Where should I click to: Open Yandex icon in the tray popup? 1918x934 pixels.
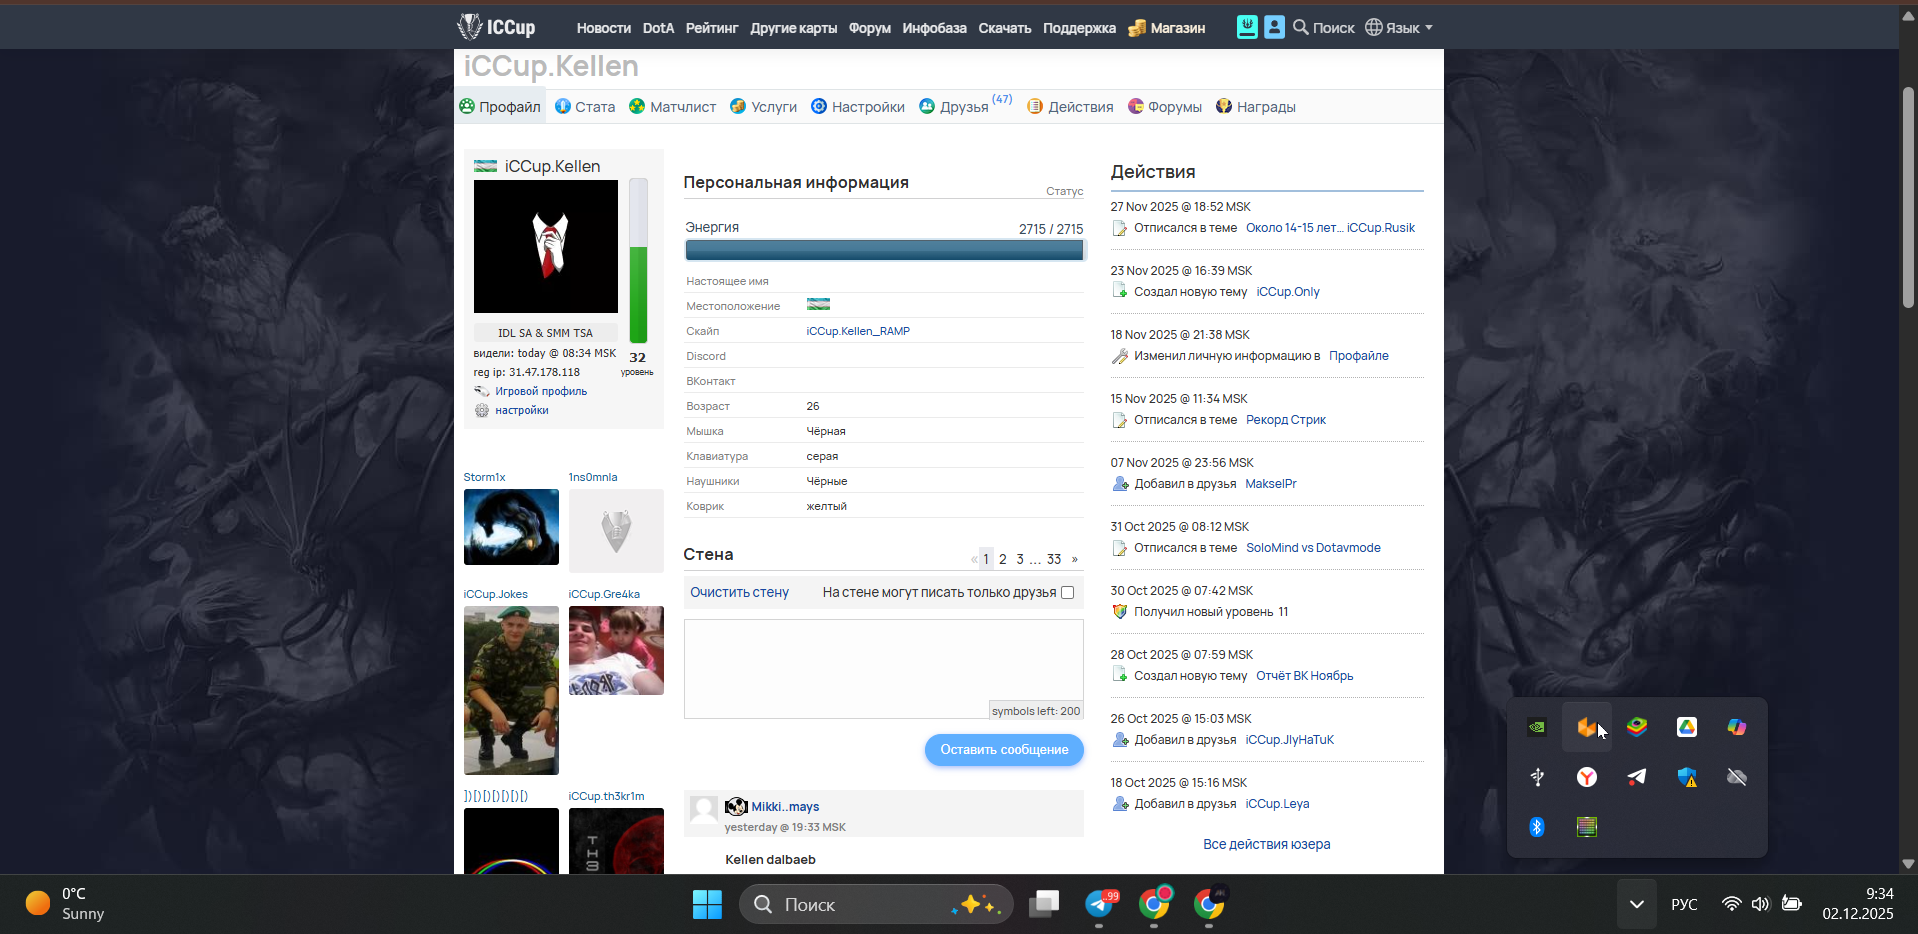pyautogui.click(x=1587, y=777)
